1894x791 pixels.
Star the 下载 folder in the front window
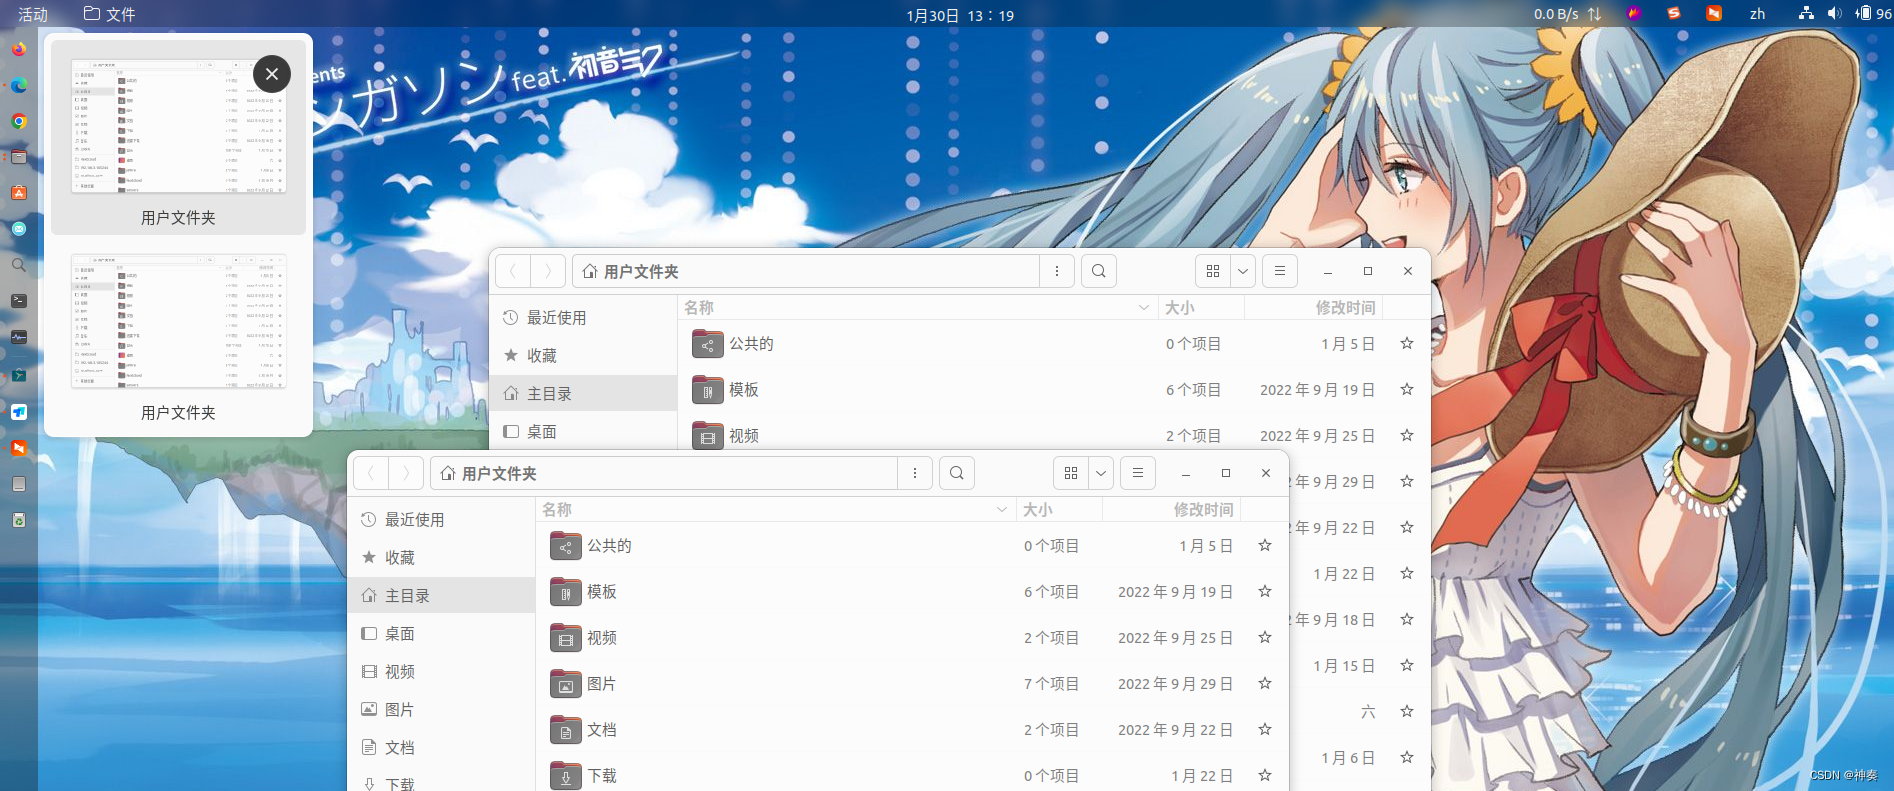tap(1265, 776)
